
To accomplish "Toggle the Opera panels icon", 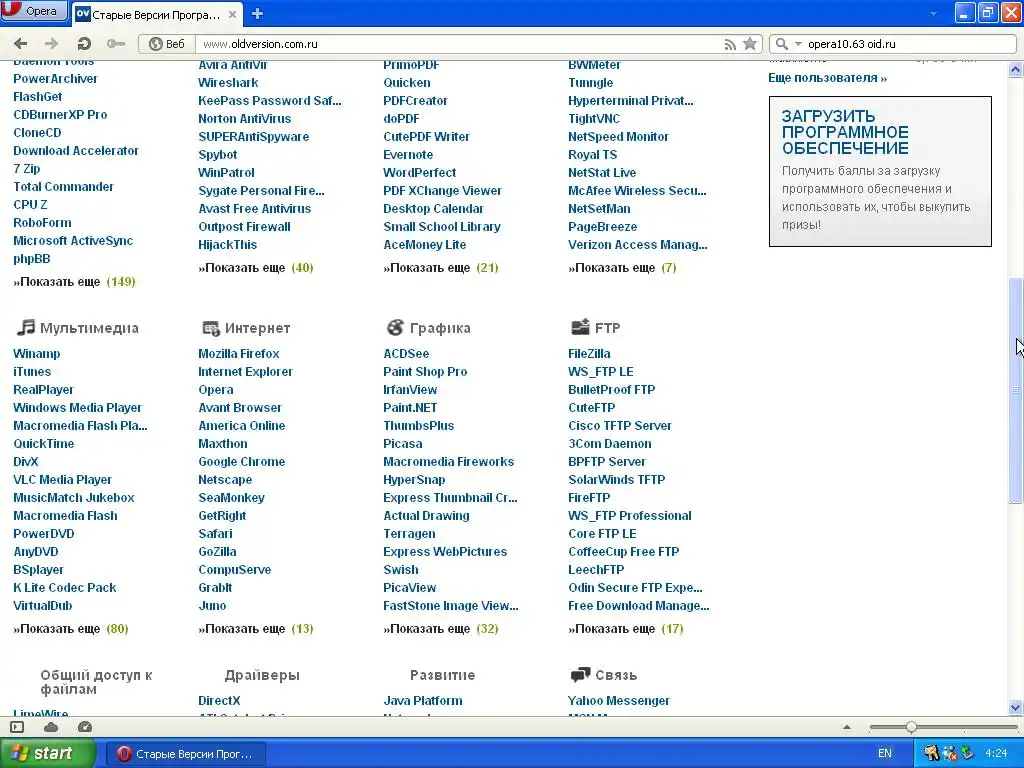I will (17, 727).
